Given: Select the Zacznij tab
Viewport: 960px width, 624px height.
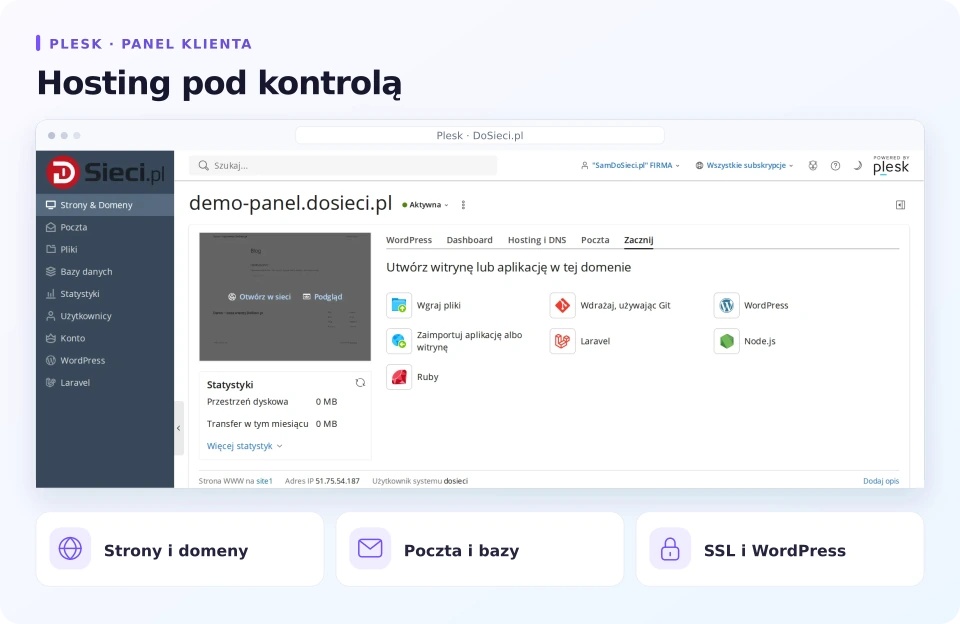Looking at the screenshot, I should coord(639,240).
